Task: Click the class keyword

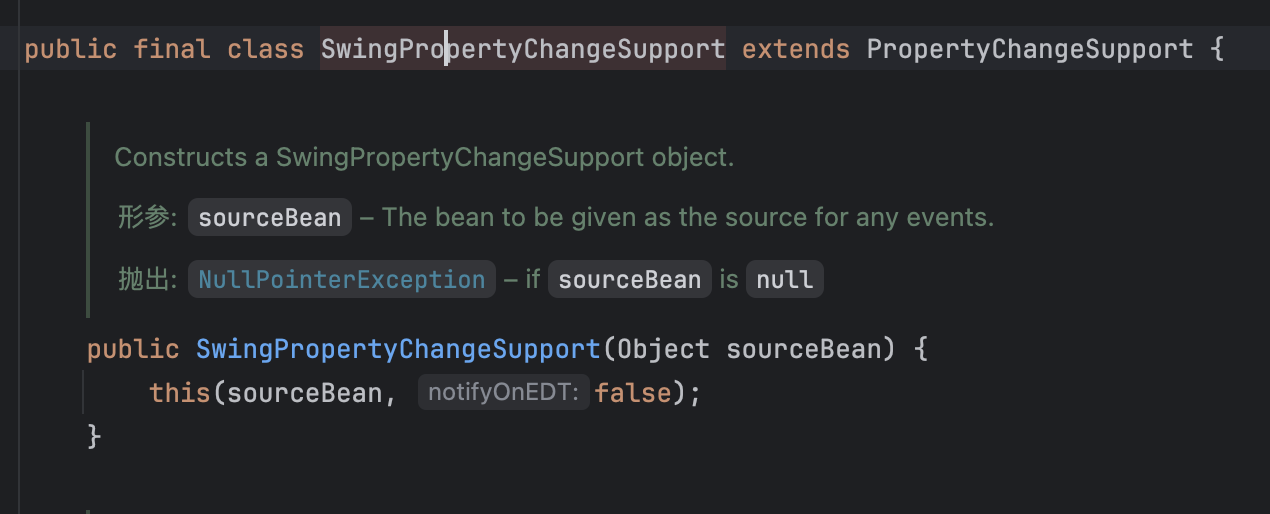Action: [x=265, y=49]
